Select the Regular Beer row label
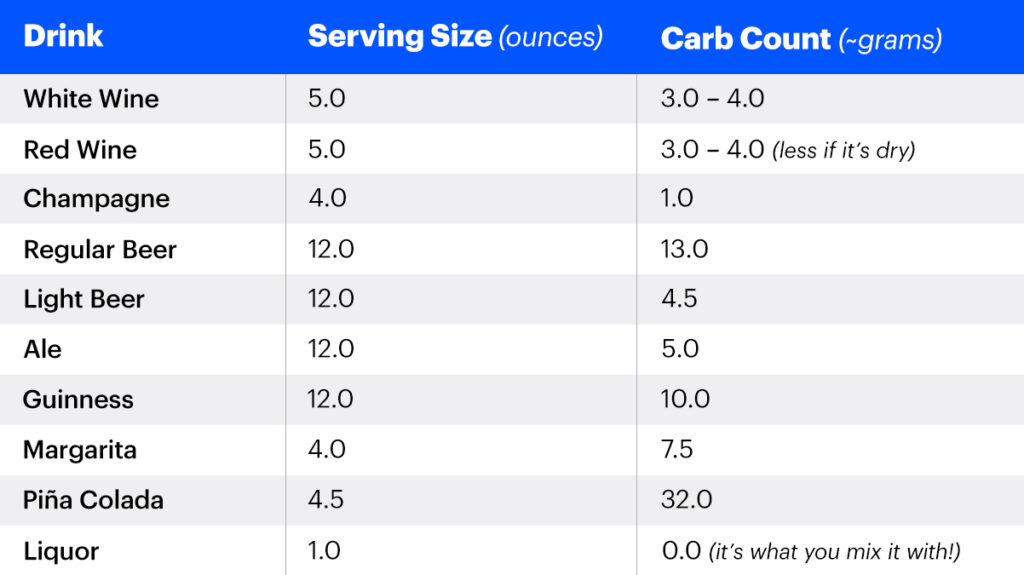The width and height of the screenshot is (1024, 575). (100, 249)
